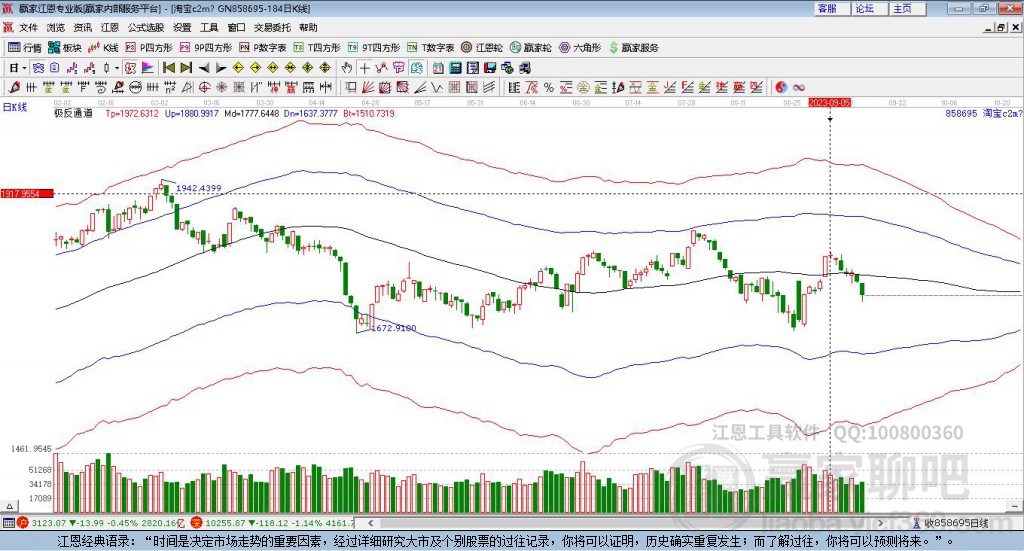This screenshot has height=551, width=1024.
Task: Click the 1917.9554 red price tag
Action: click(27, 194)
